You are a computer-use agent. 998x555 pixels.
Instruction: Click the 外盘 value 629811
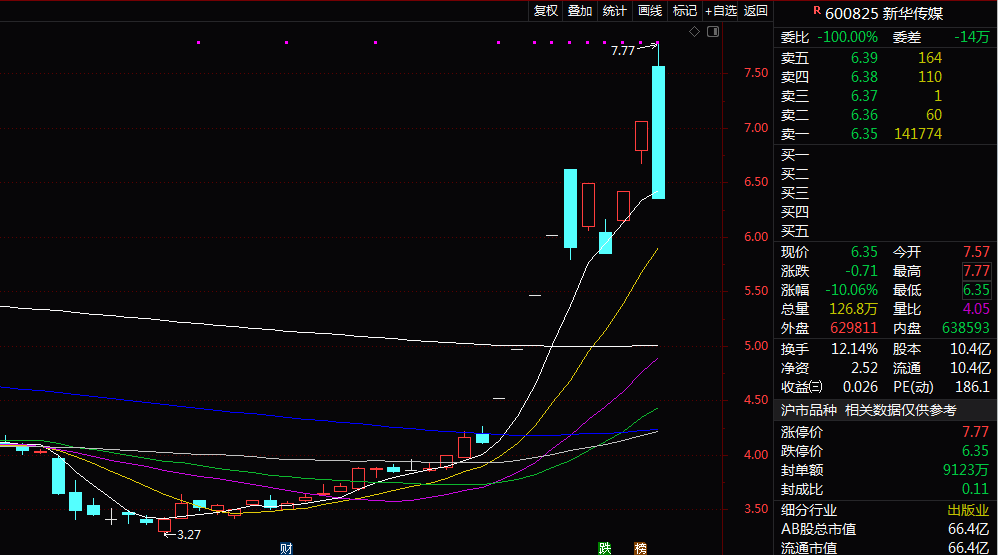click(x=854, y=328)
